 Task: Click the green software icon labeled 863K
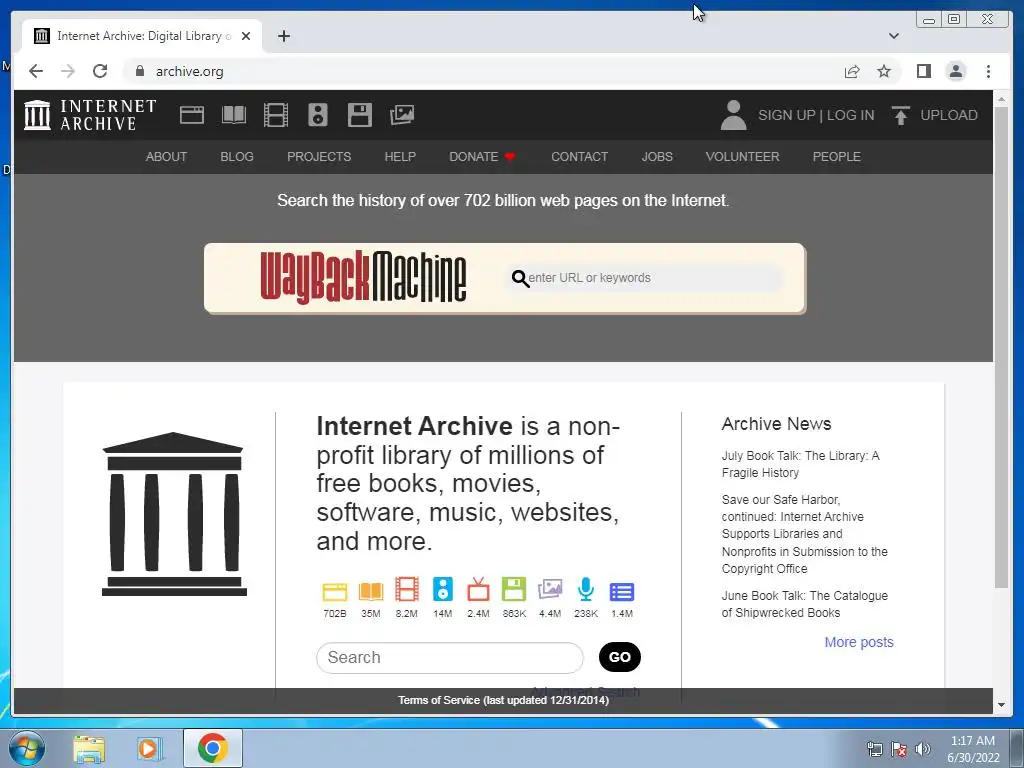[514, 589]
